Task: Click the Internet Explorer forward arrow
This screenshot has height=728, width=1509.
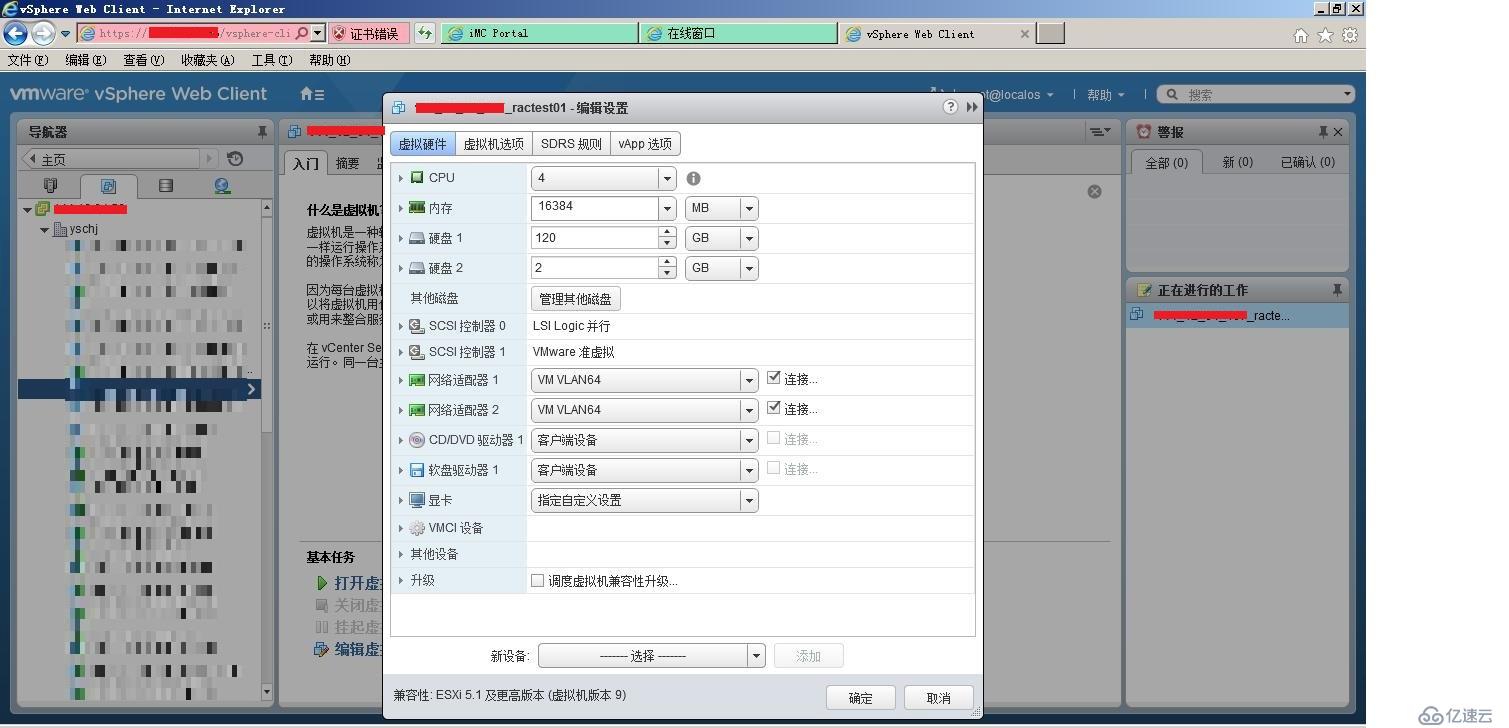Action: (x=42, y=33)
